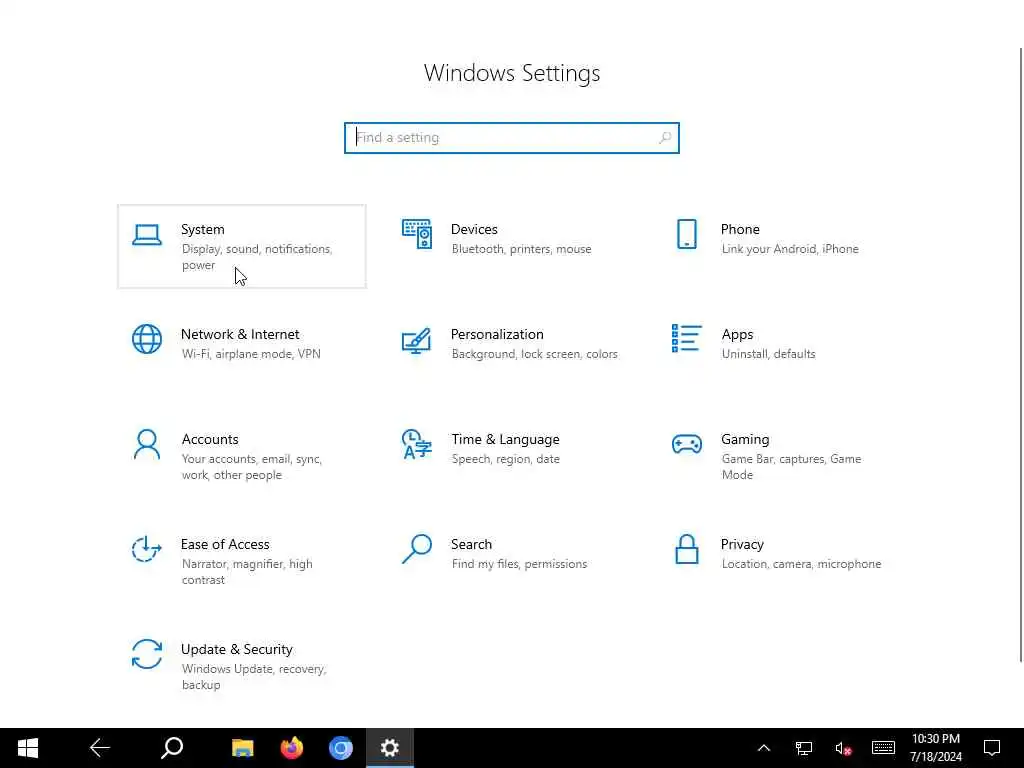Click 'Game Bar, captures, Game Mode' text

(x=792, y=467)
